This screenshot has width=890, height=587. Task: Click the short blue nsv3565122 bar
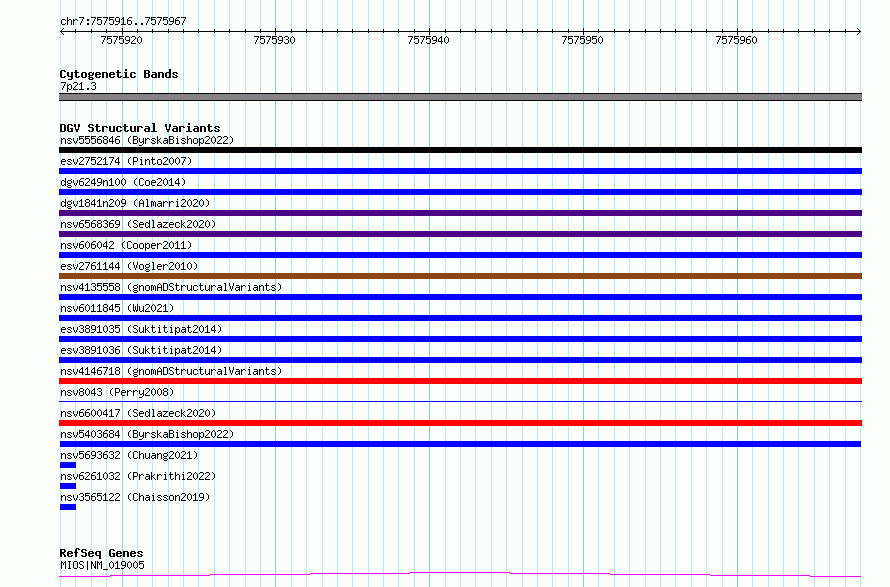point(68,507)
